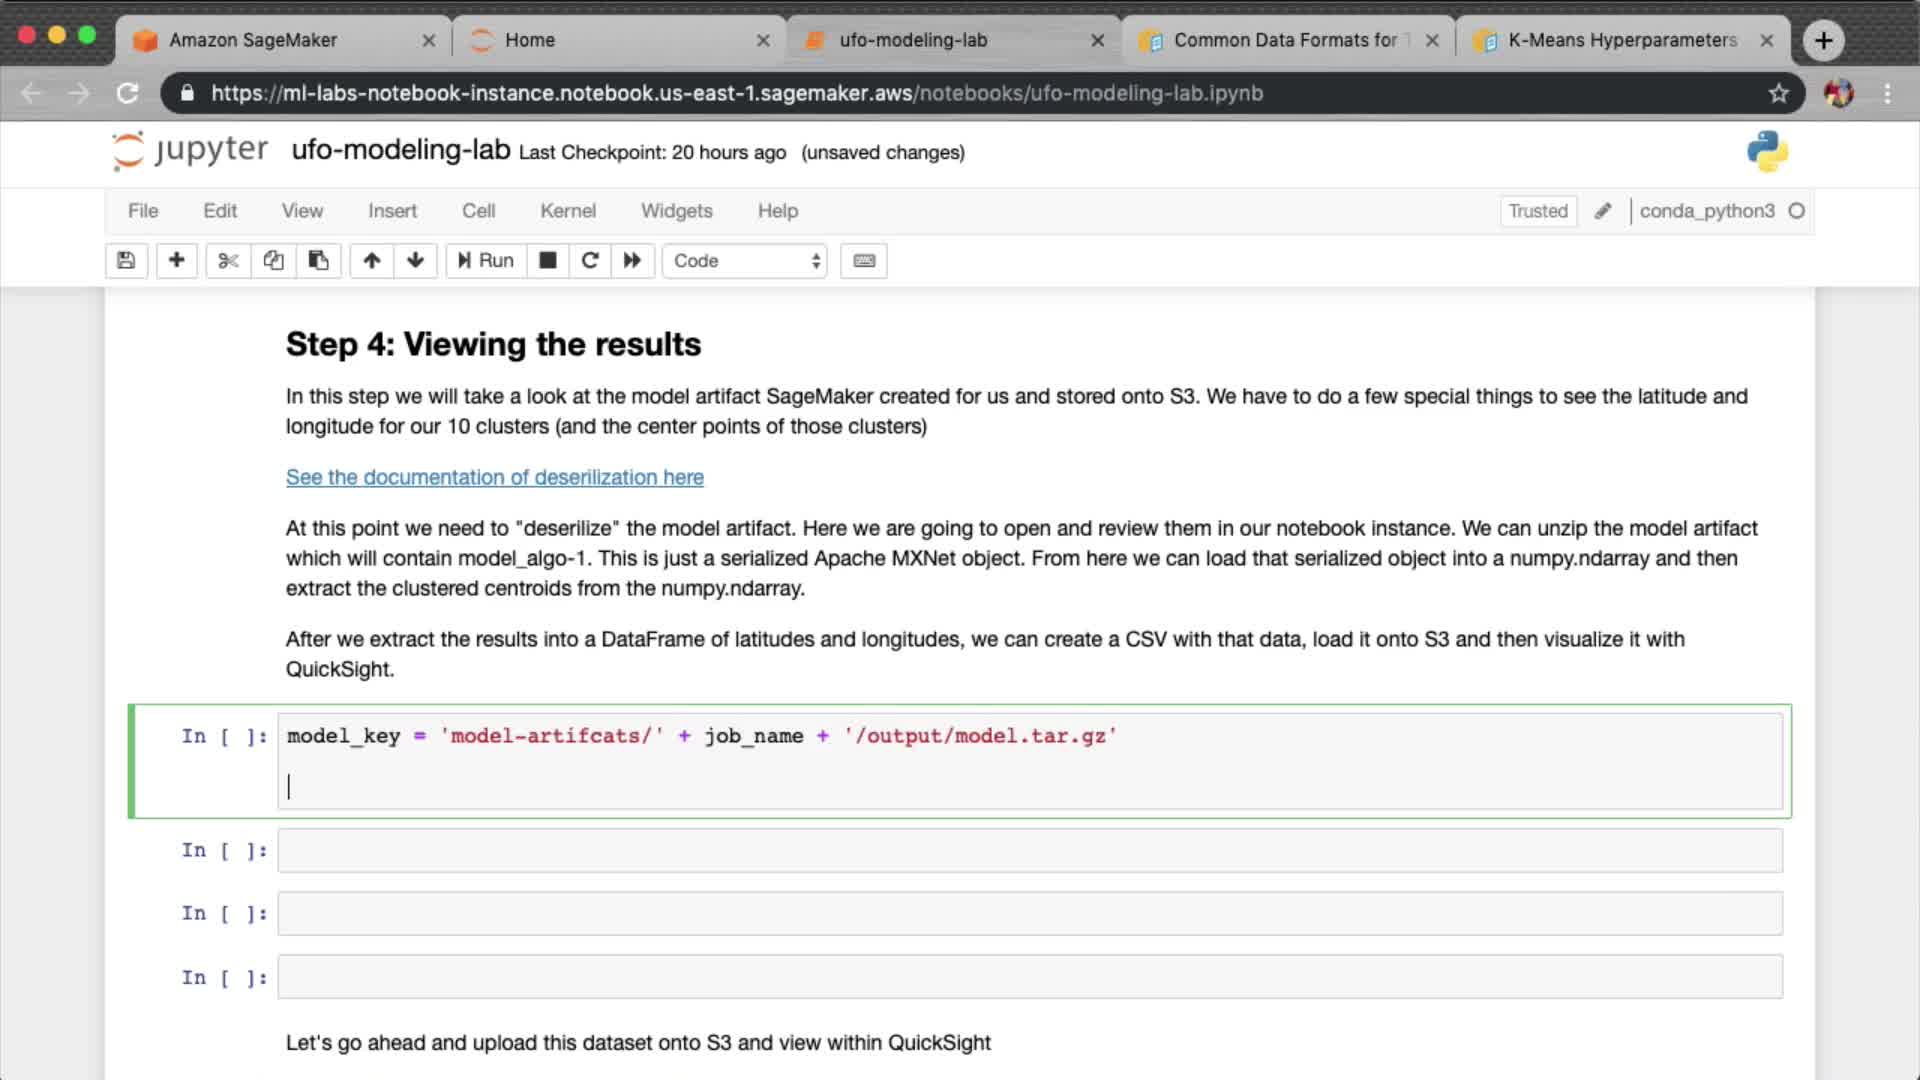The image size is (1920, 1080).
Task: Open the Kernel menu
Action: point(567,211)
